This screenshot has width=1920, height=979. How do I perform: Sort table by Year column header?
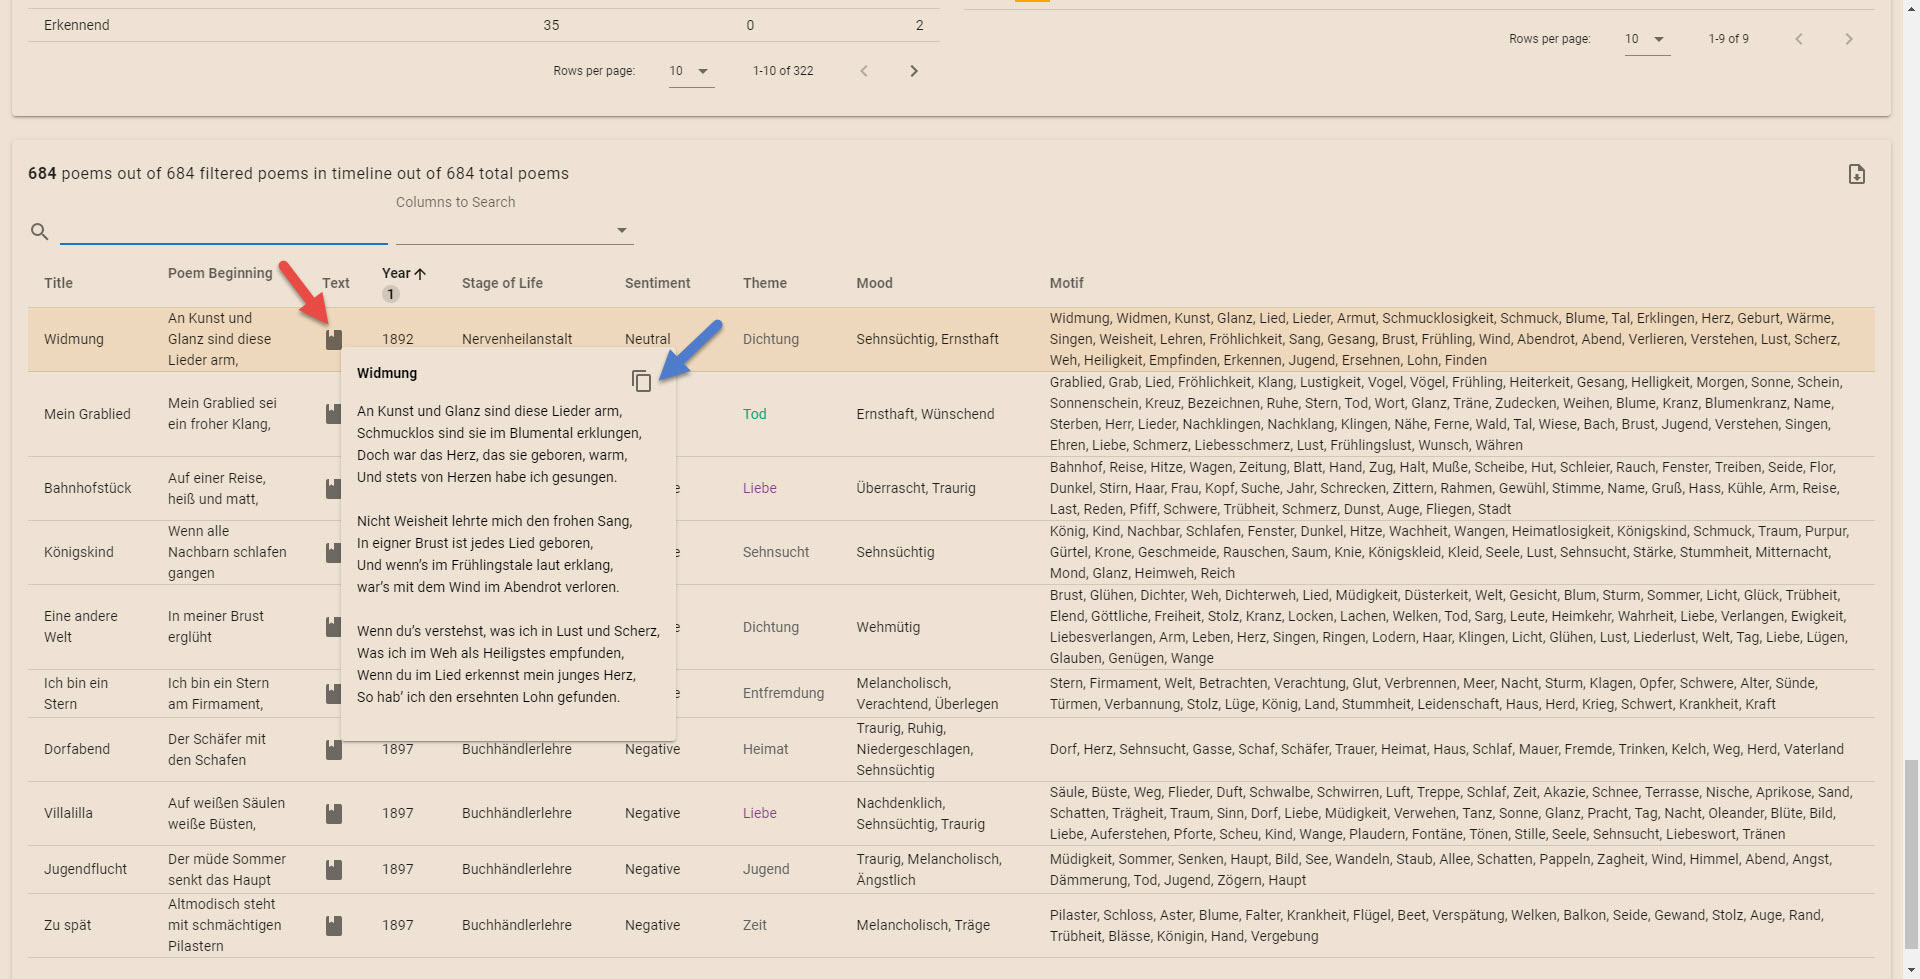pos(397,273)
